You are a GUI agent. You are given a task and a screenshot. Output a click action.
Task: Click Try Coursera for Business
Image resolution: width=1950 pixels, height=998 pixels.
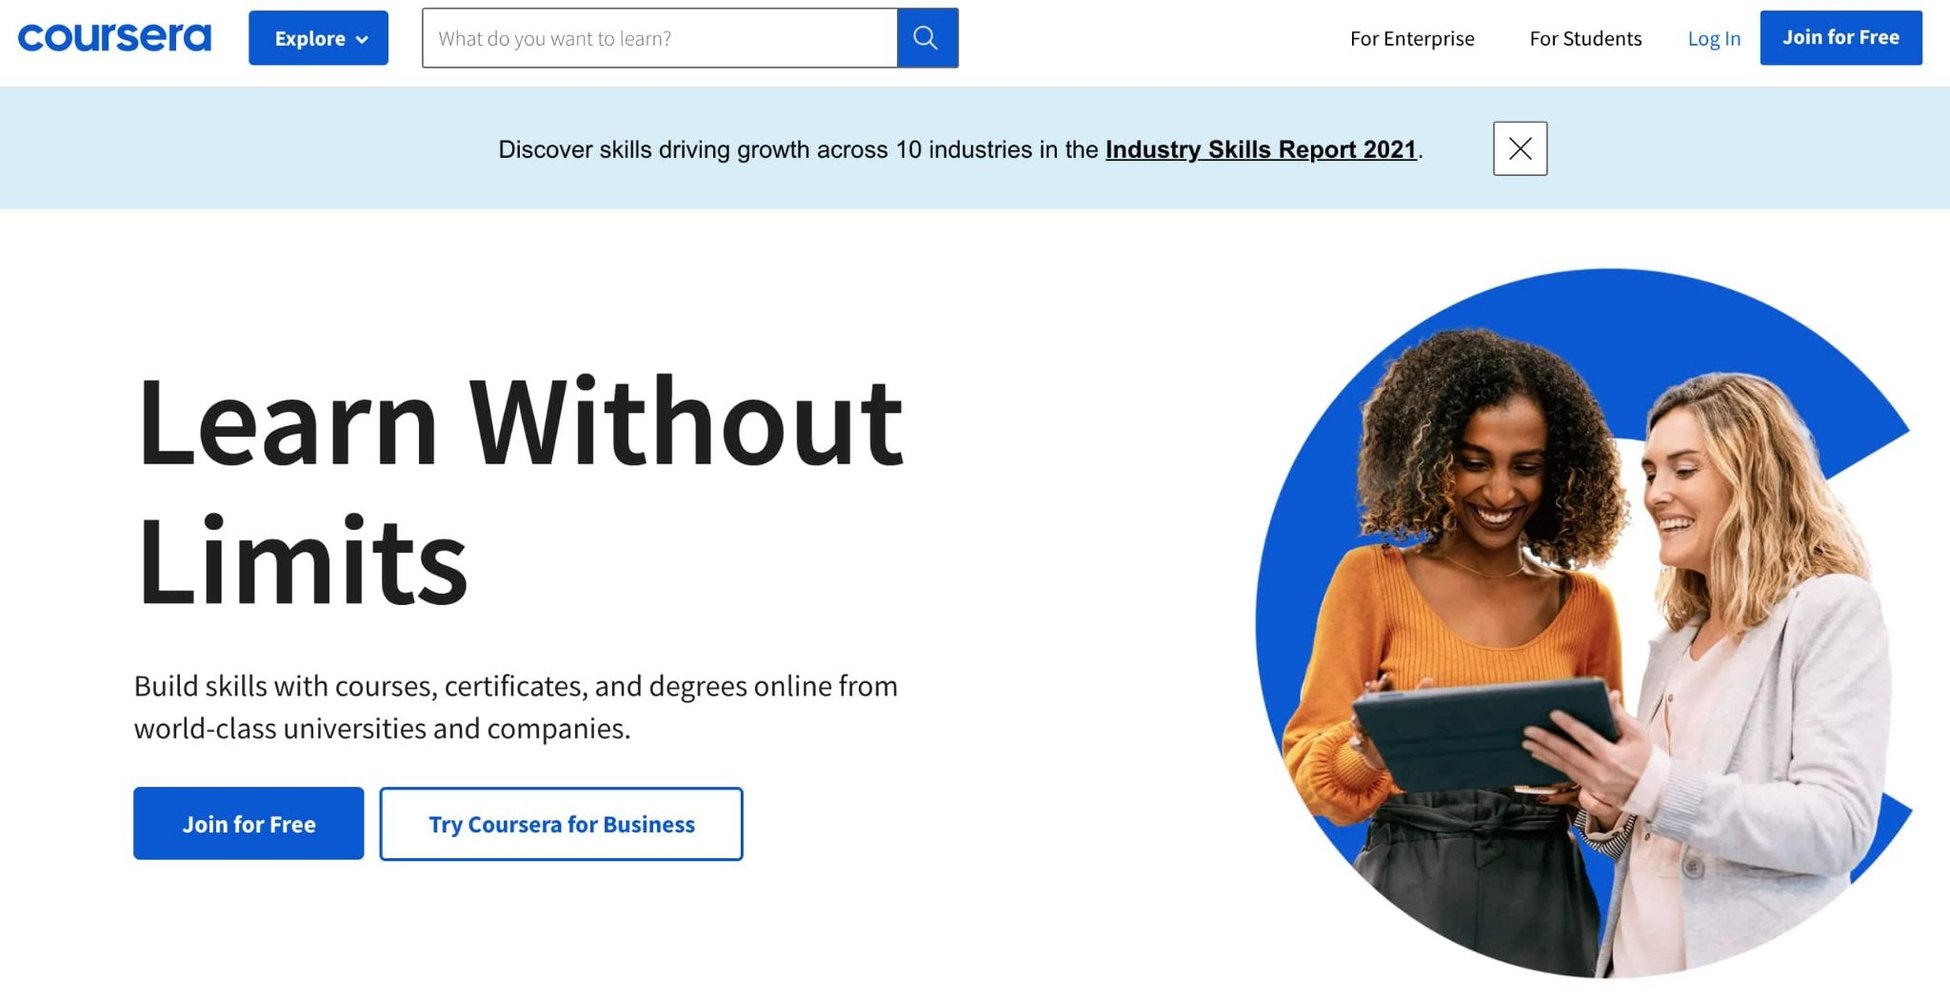pos(560,824)
